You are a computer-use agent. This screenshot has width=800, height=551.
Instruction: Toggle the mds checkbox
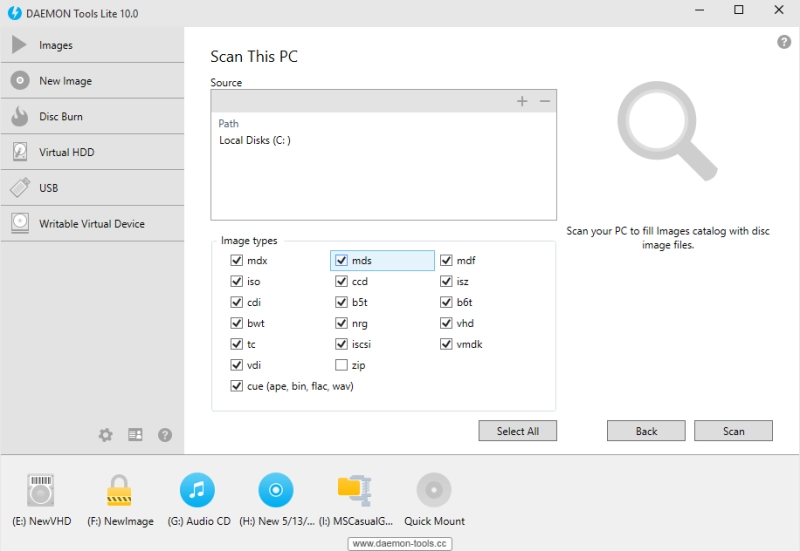tap(341, 260)
